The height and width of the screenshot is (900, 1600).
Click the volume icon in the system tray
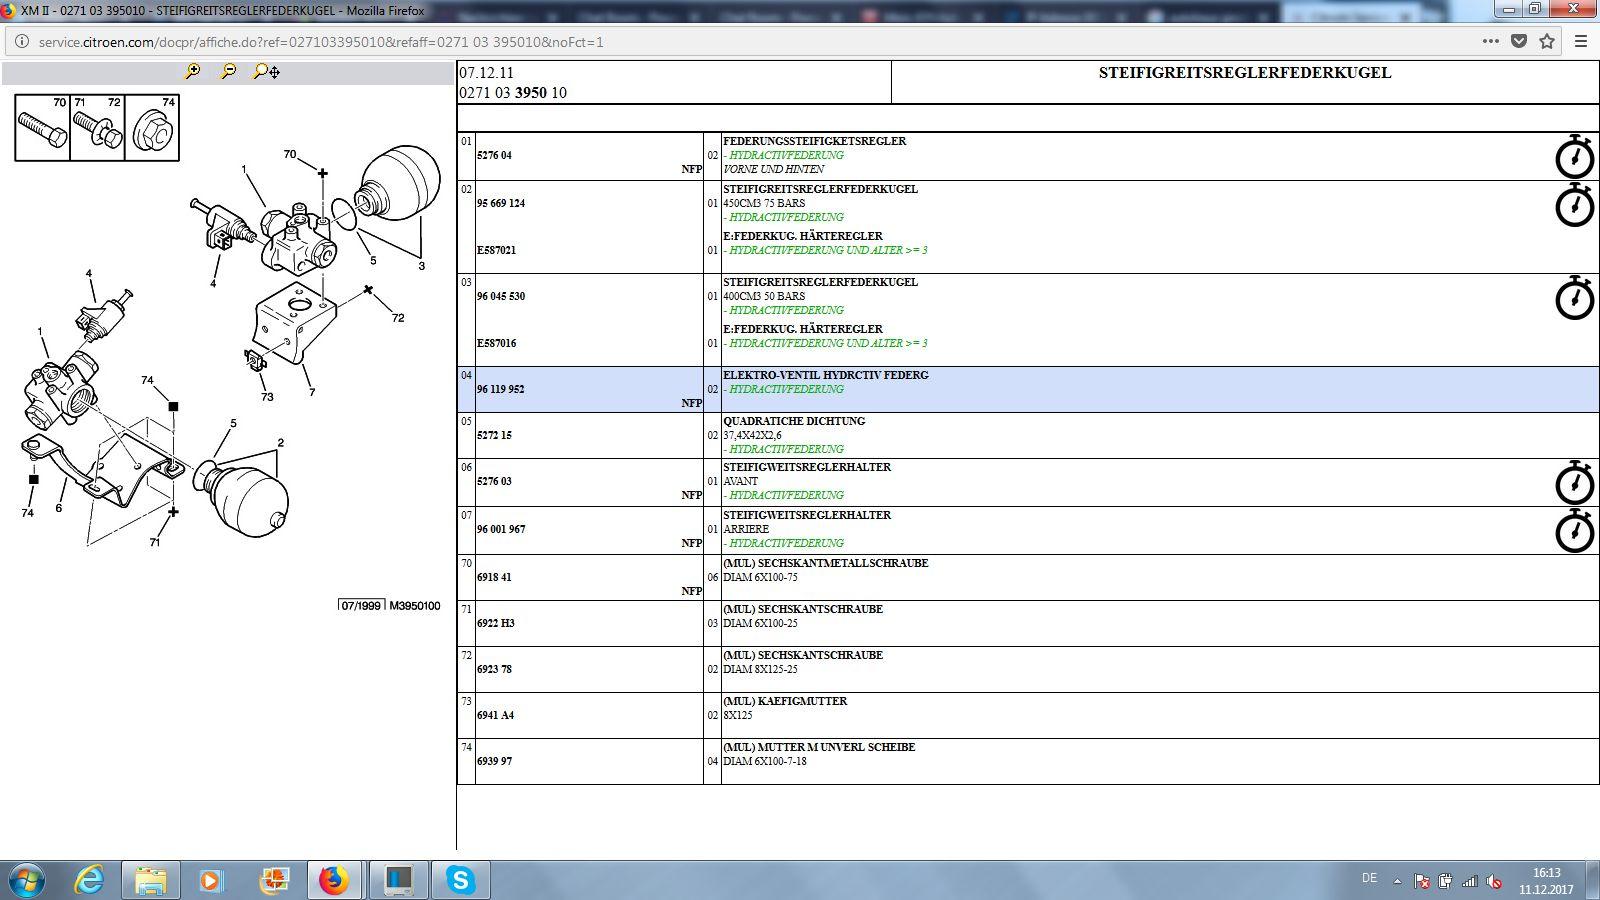click(x=1494, y=881)
